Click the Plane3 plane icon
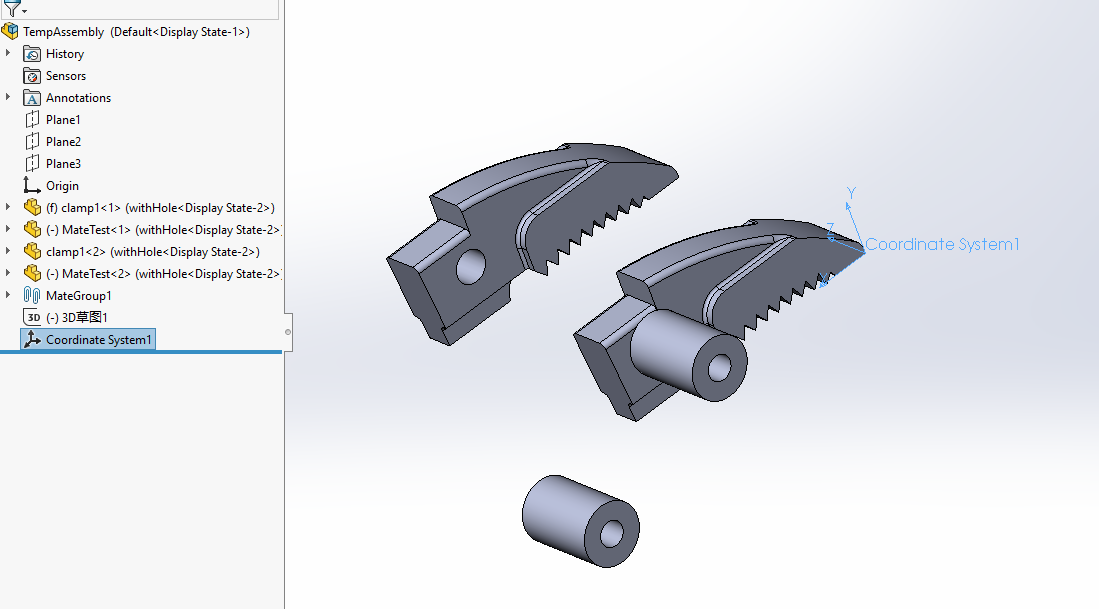Viewport: 1099px width, 609px height. click(x=32, y=163)
